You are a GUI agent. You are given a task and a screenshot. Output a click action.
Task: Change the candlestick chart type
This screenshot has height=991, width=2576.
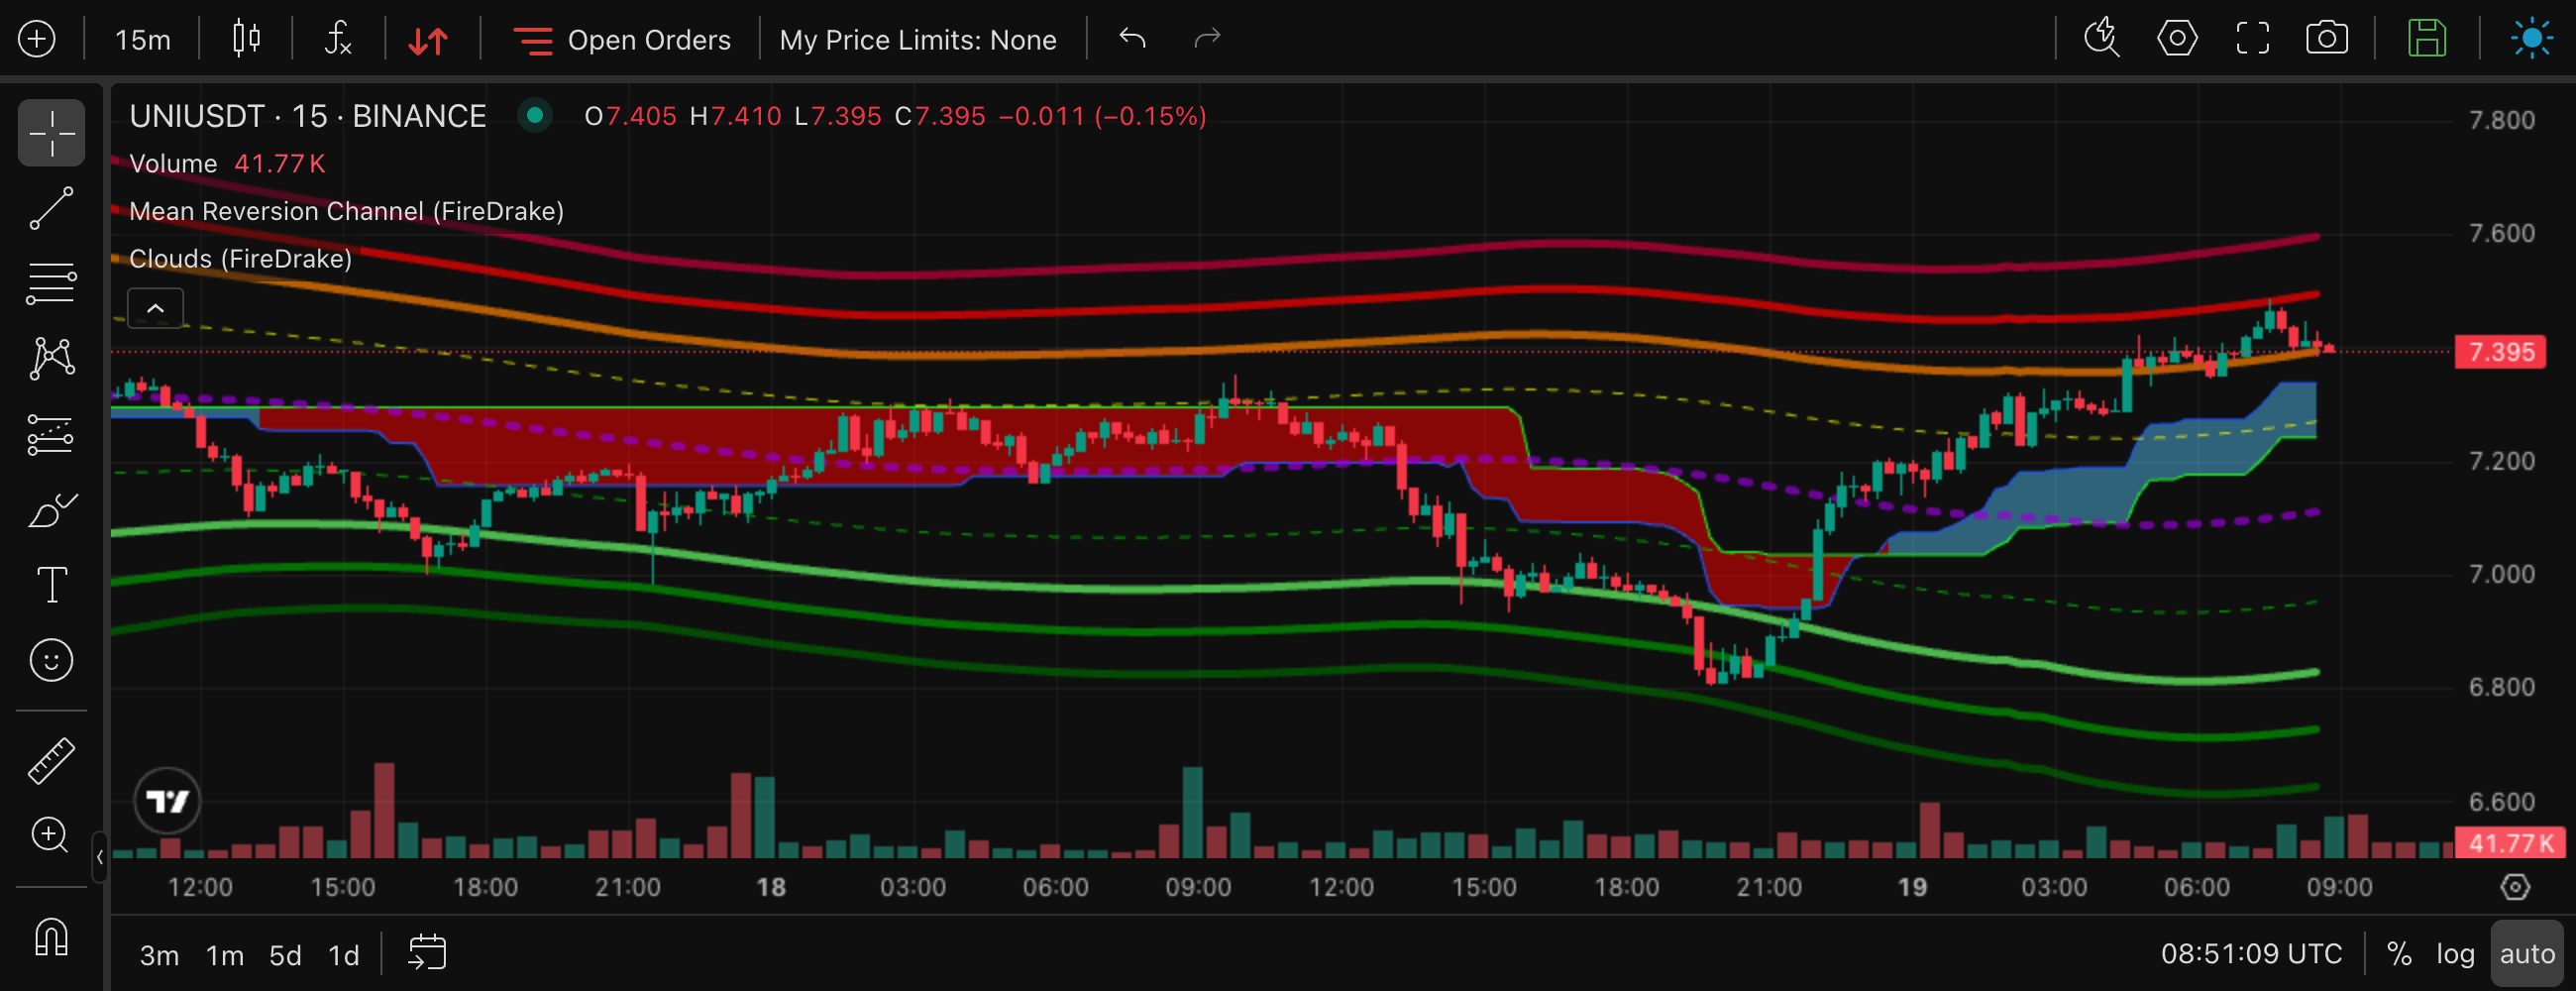point(246,39)
